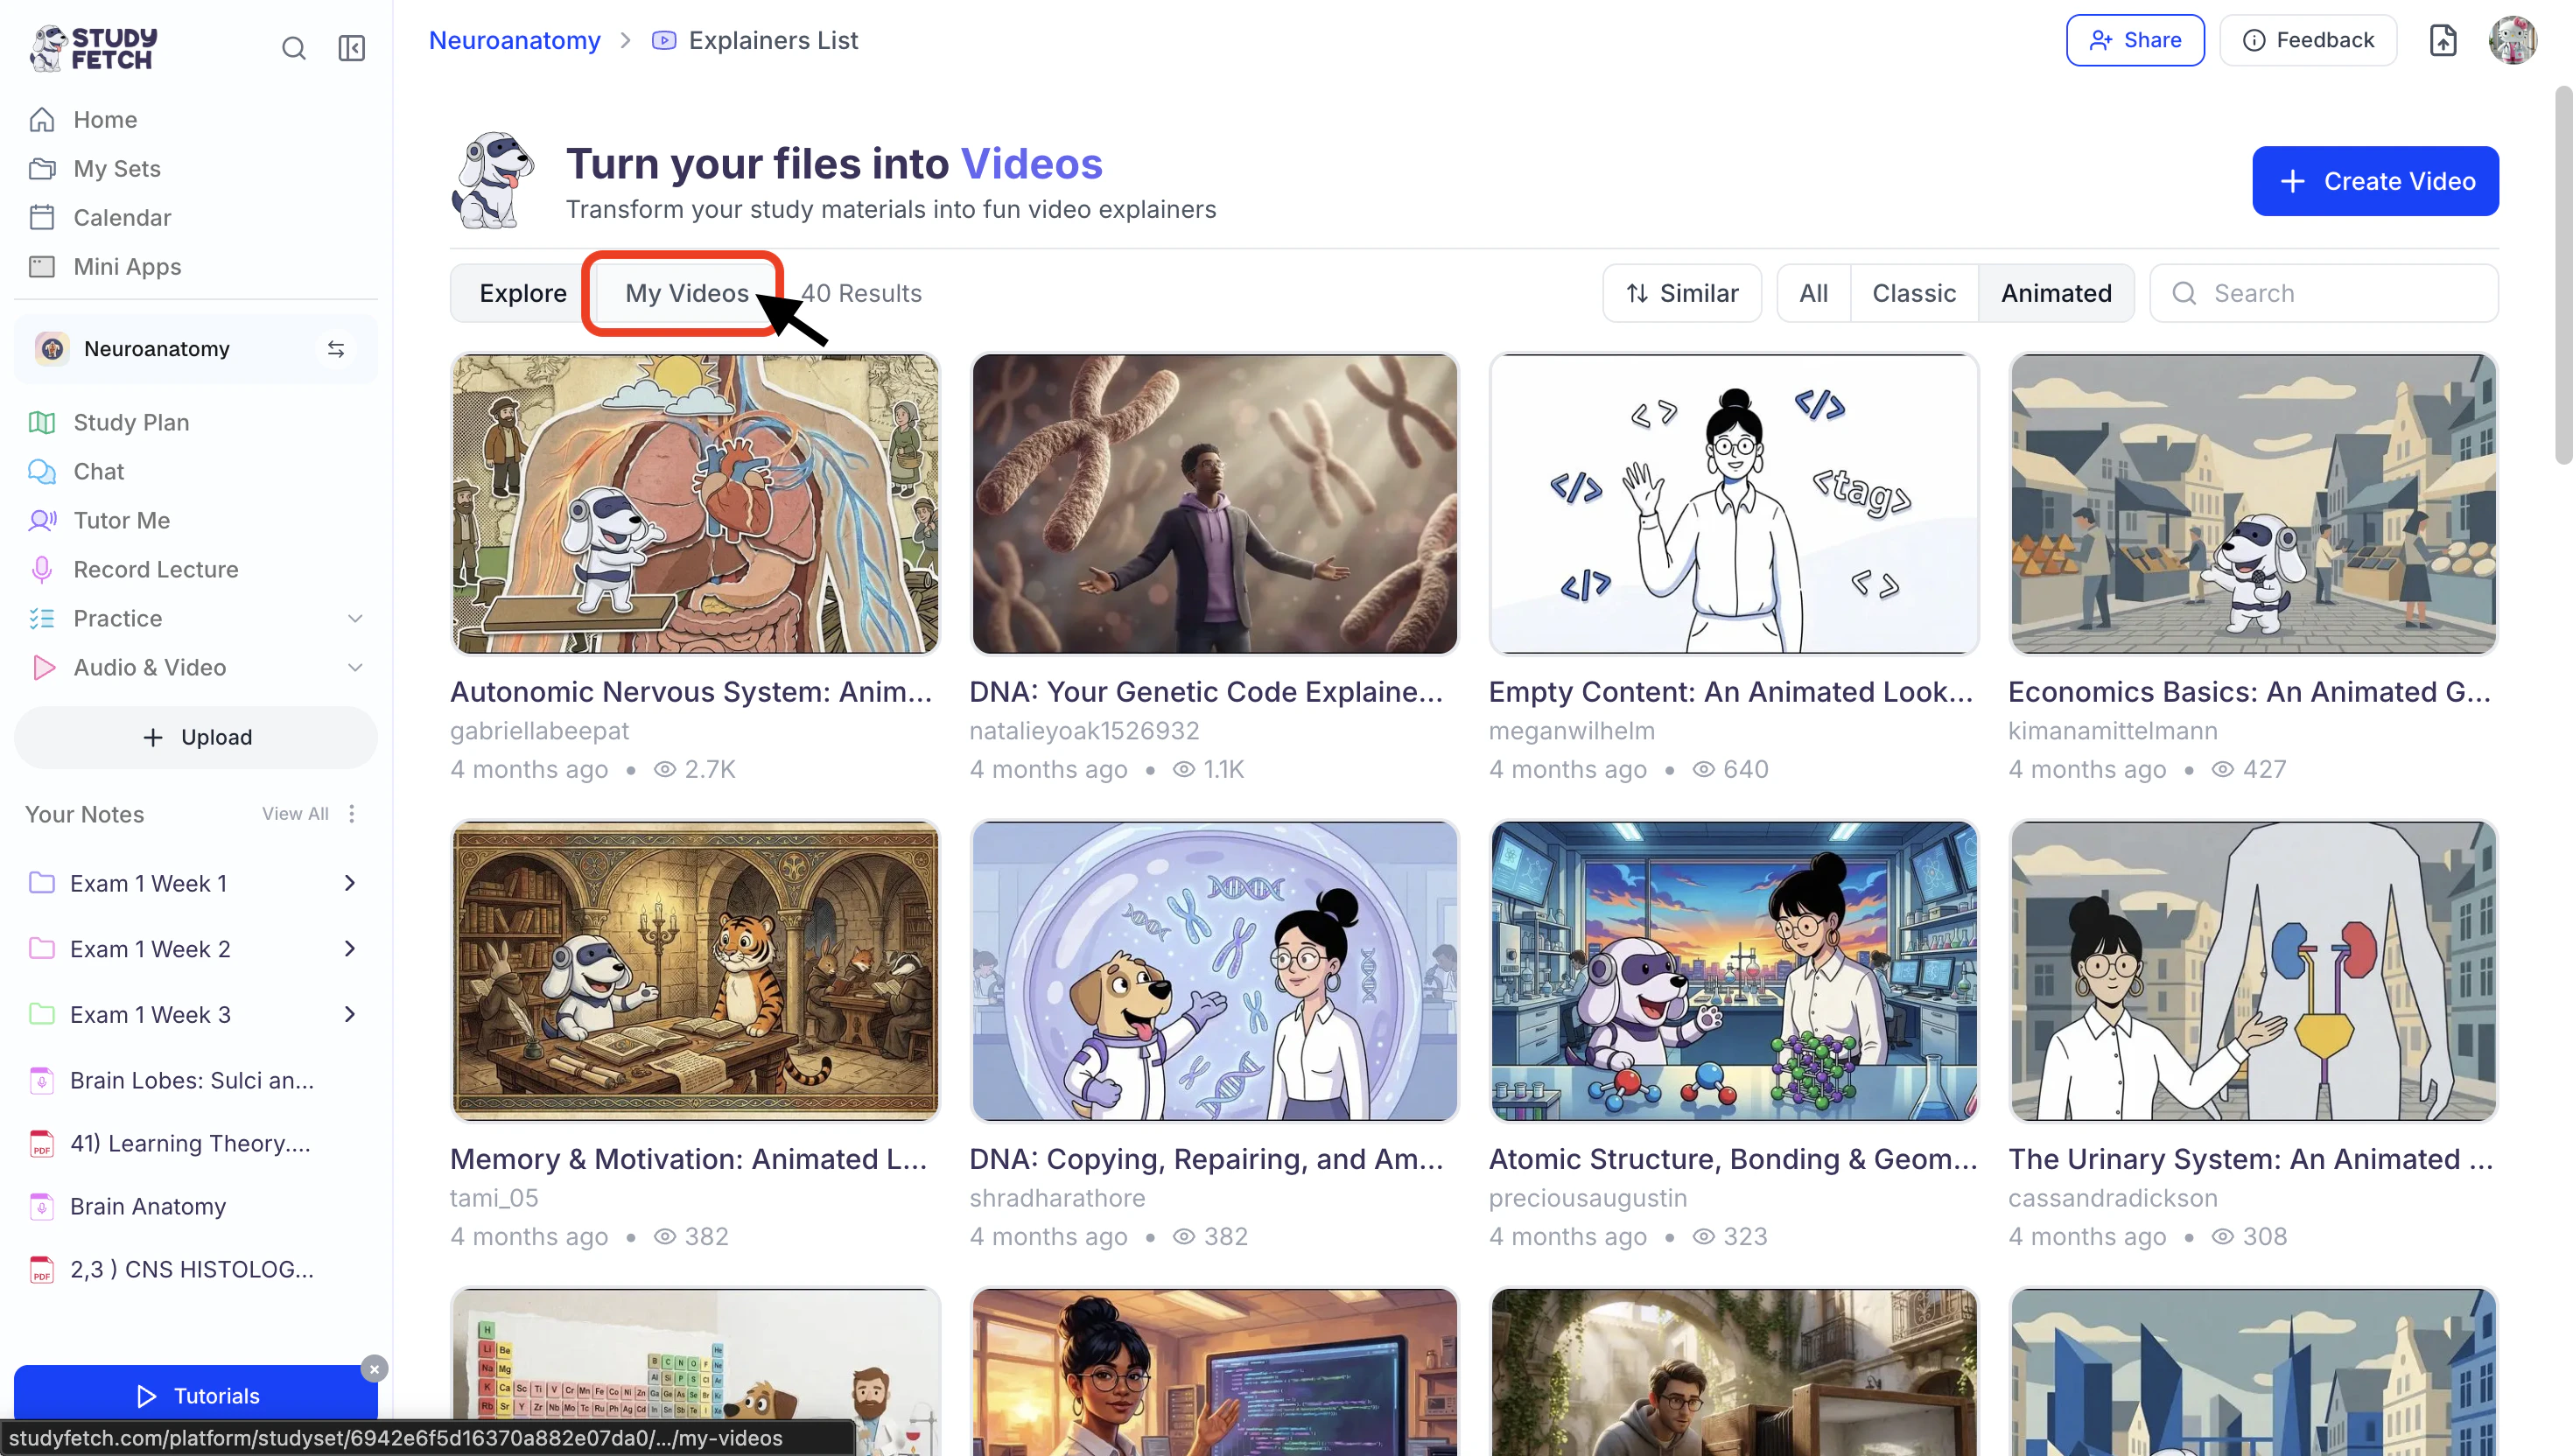
Task: Click author name gabriellabeepat
Action: [539, 732]
